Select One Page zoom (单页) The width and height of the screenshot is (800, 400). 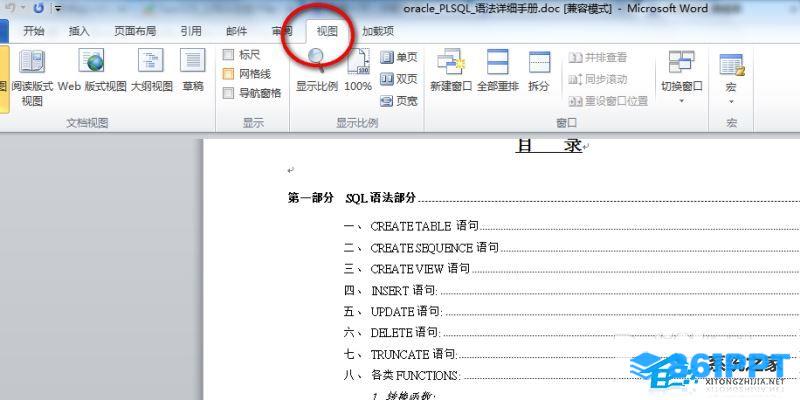(x=398, y=57)
